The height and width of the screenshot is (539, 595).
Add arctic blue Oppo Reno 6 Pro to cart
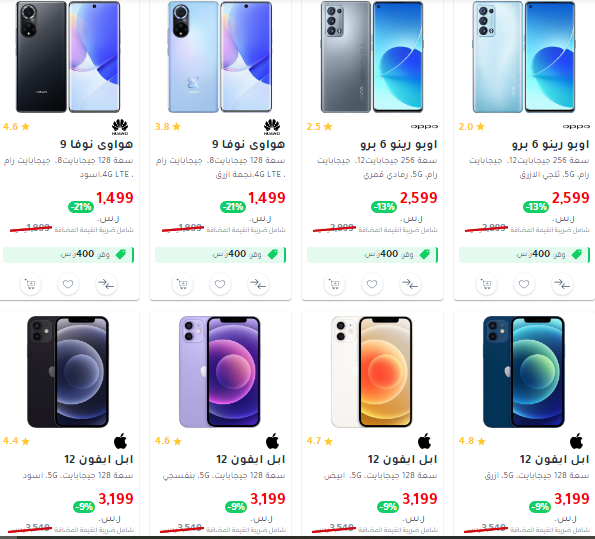(486, 284)
